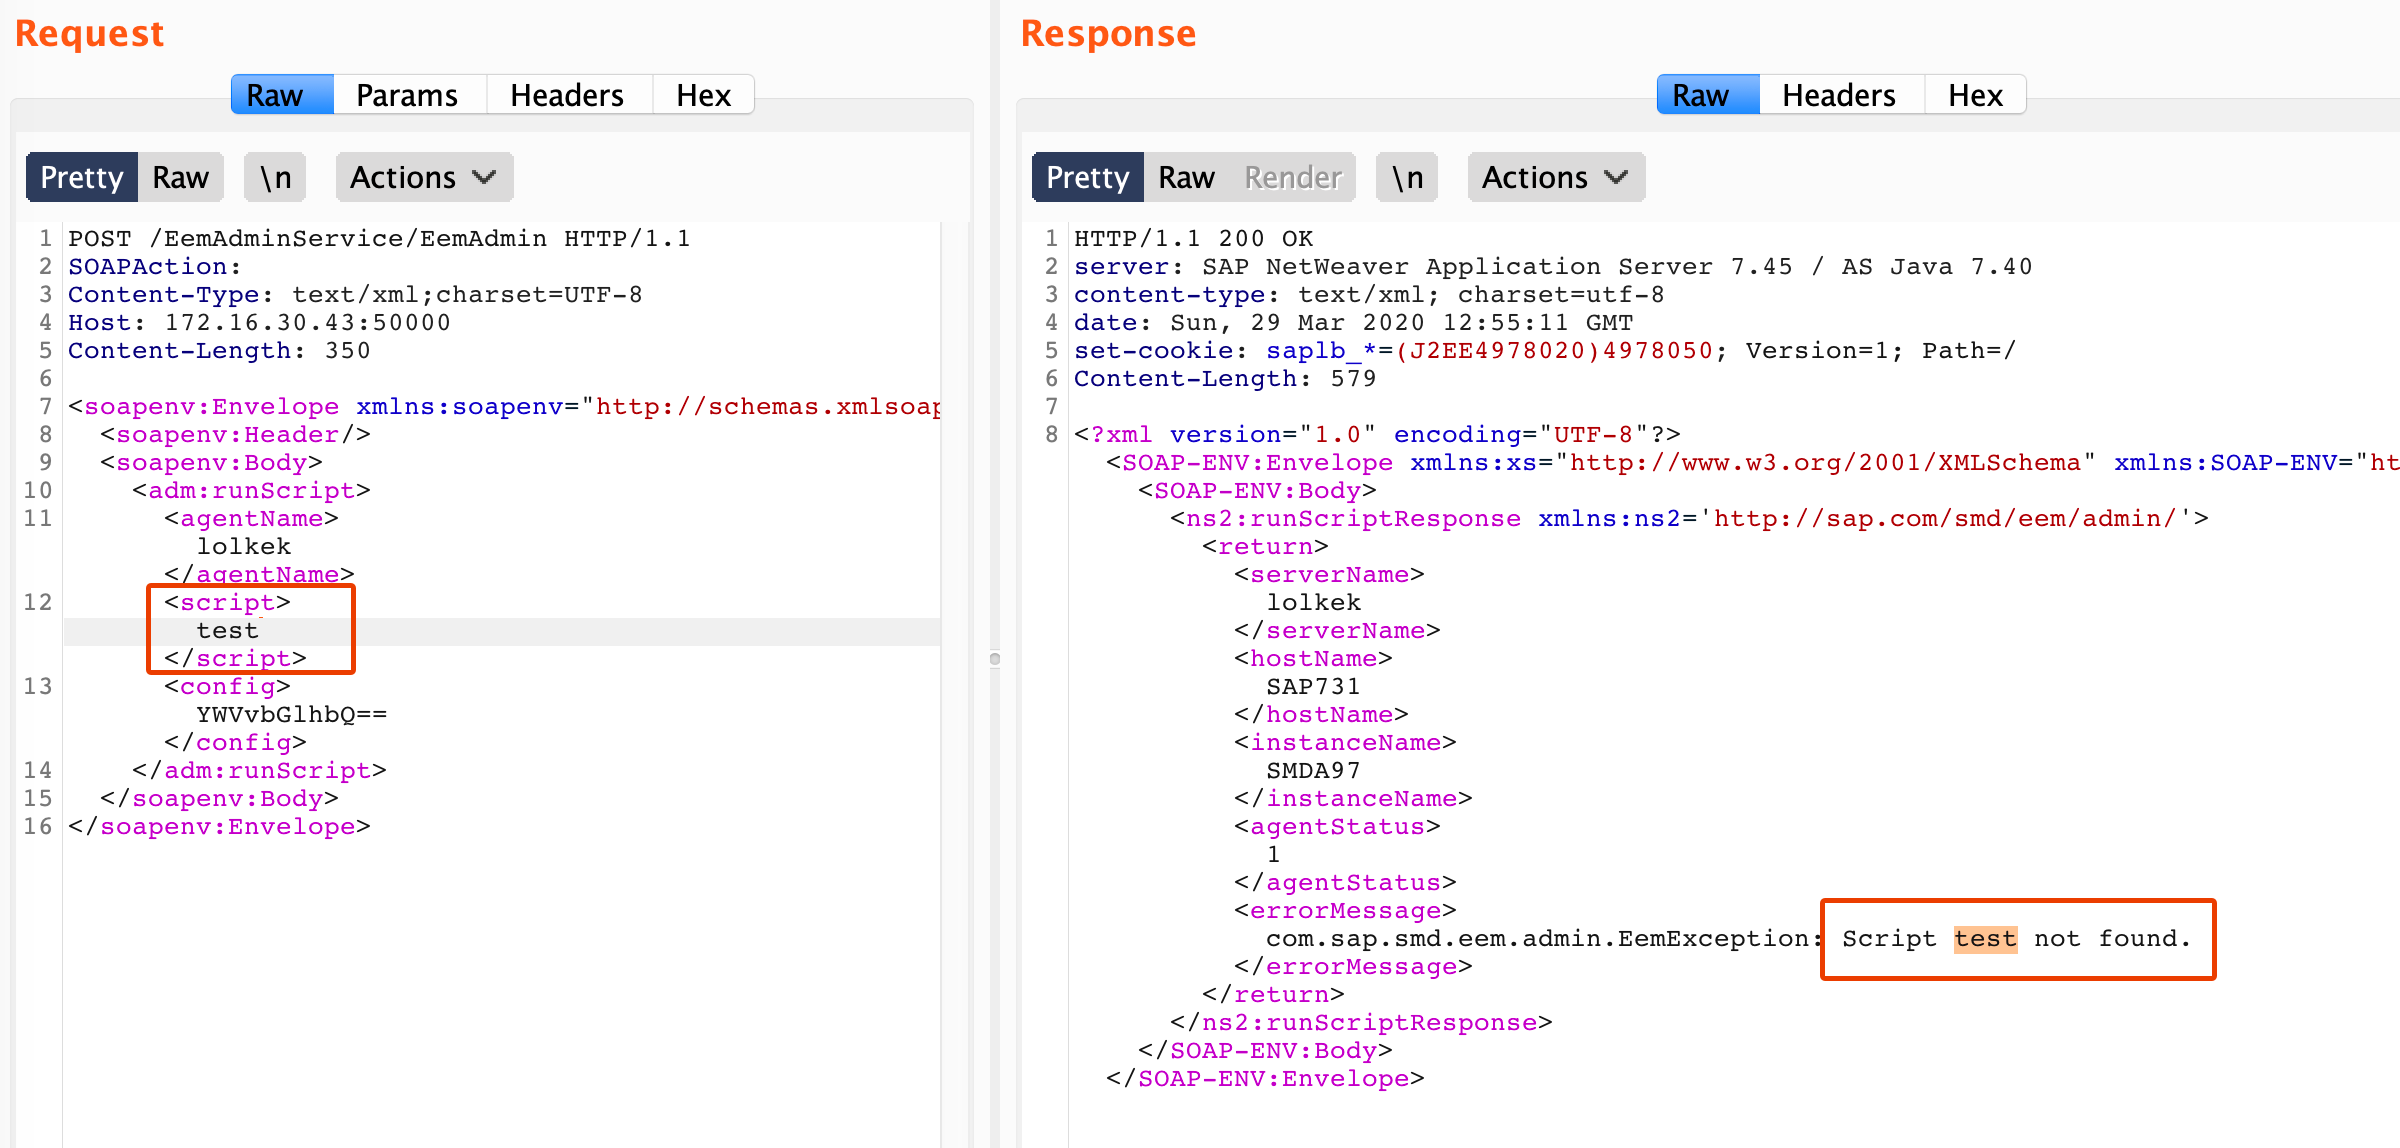Toggle response newline \n display button

tap(1407, 177)
